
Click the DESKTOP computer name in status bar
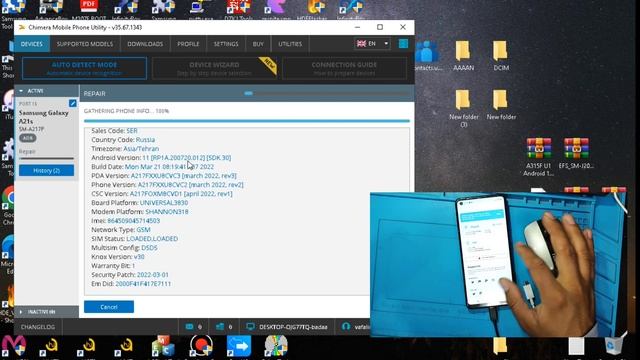tap(293, 327)
